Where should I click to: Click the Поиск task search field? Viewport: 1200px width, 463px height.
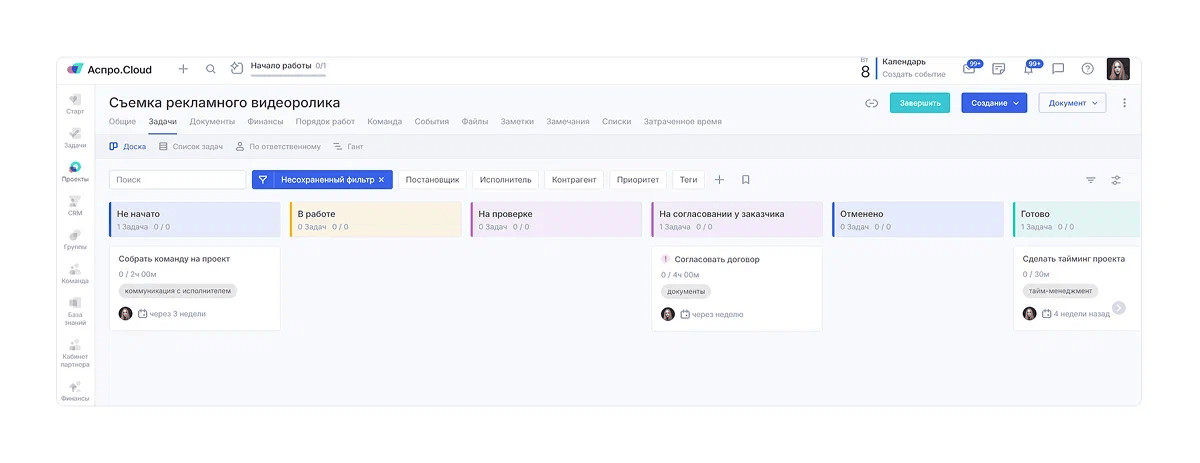tap(177, 180)
